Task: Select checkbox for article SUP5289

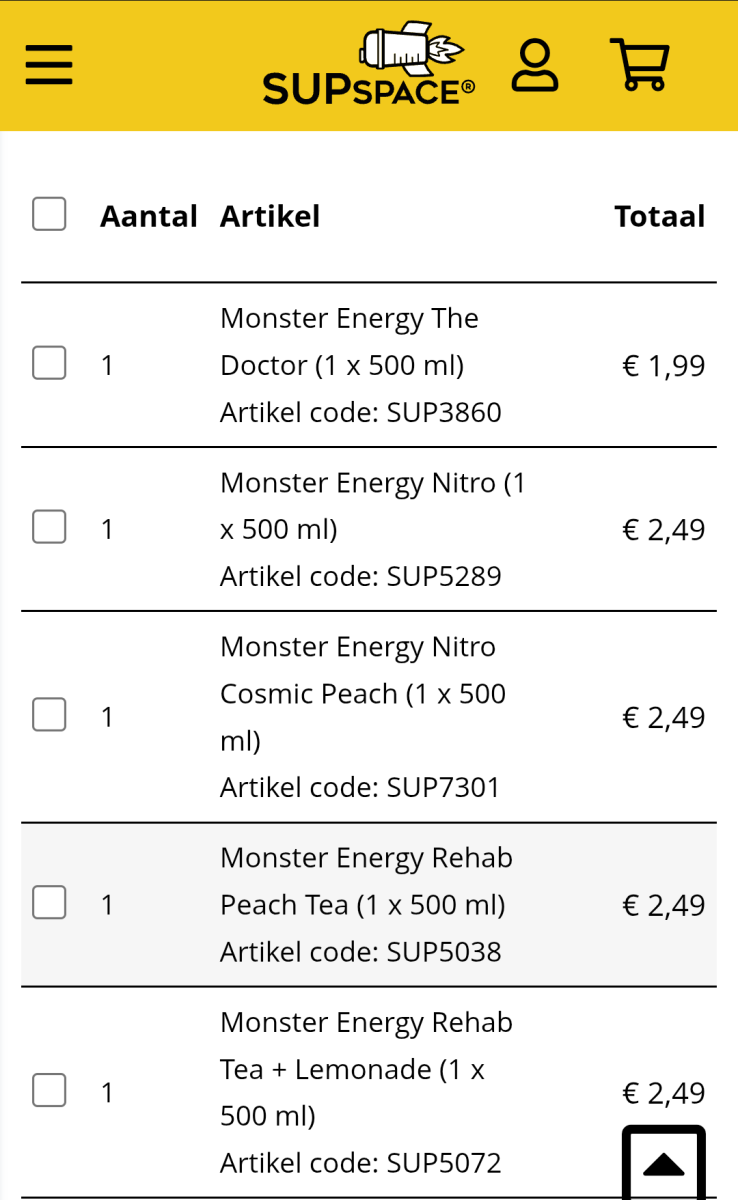Action: [x=49, y=527]
